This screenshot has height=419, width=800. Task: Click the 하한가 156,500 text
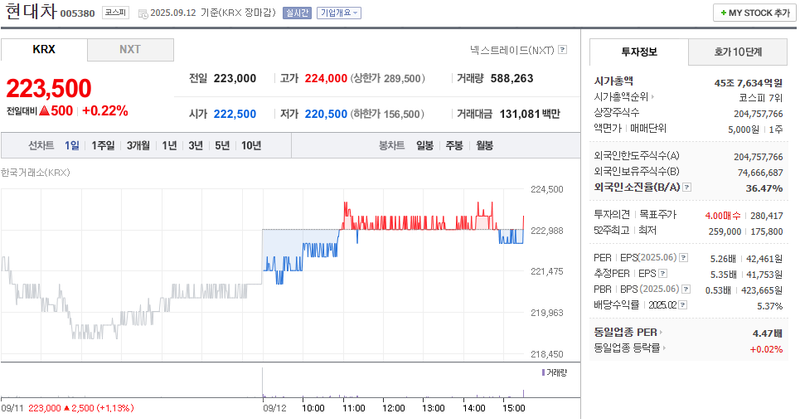387,114
